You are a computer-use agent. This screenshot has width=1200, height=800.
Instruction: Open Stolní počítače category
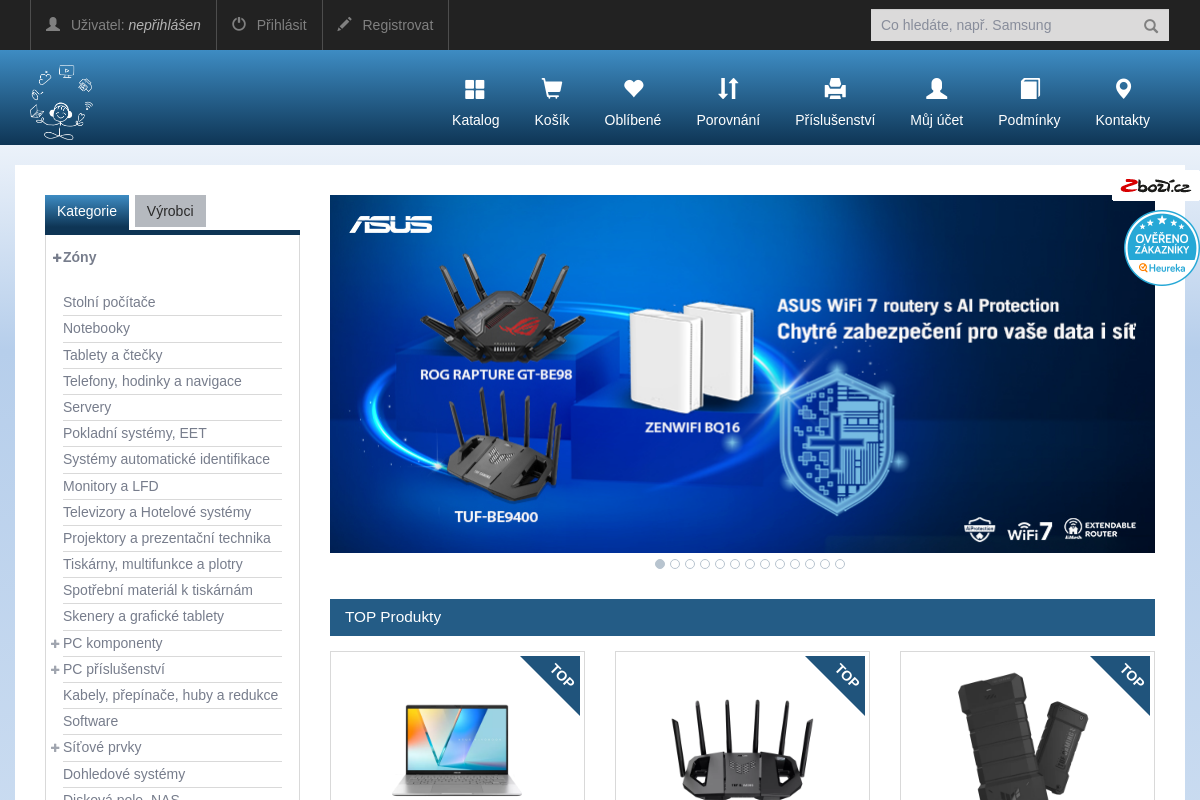(109, 302)
